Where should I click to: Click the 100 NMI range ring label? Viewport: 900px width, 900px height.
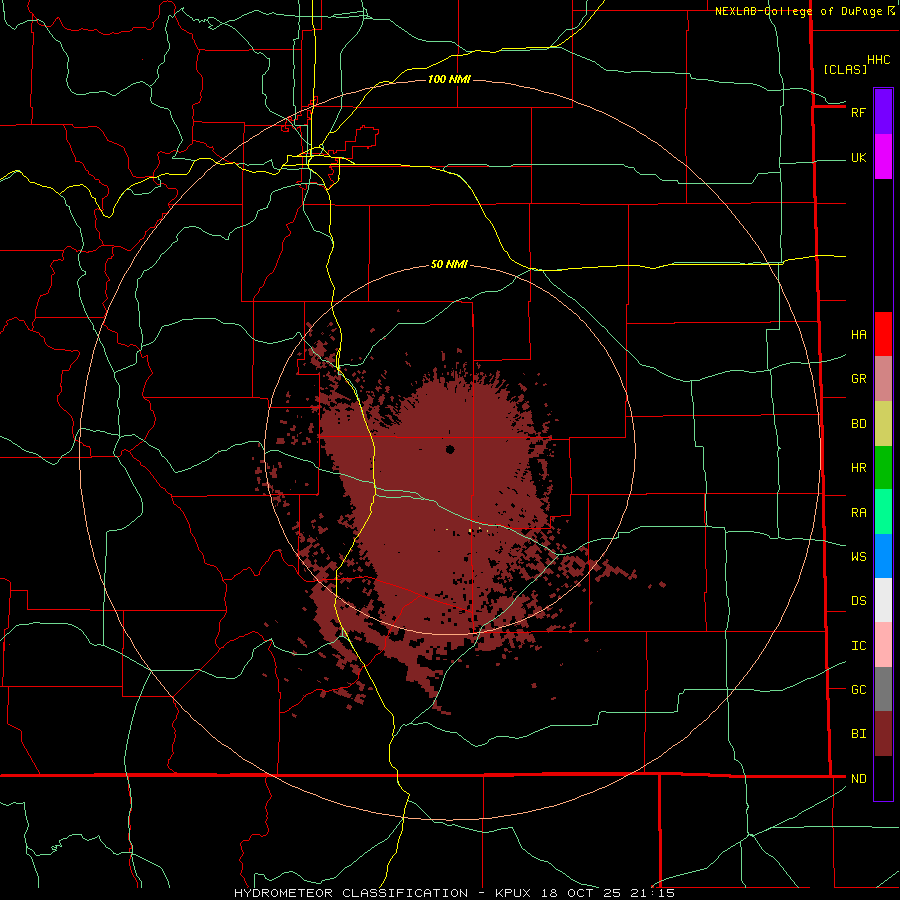point(449,79)
